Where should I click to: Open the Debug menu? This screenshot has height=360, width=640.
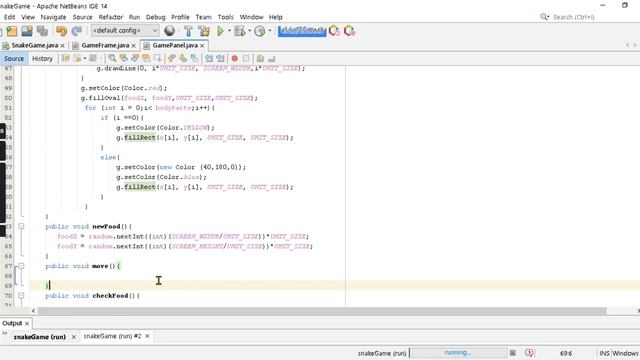(x=156, y=17)
